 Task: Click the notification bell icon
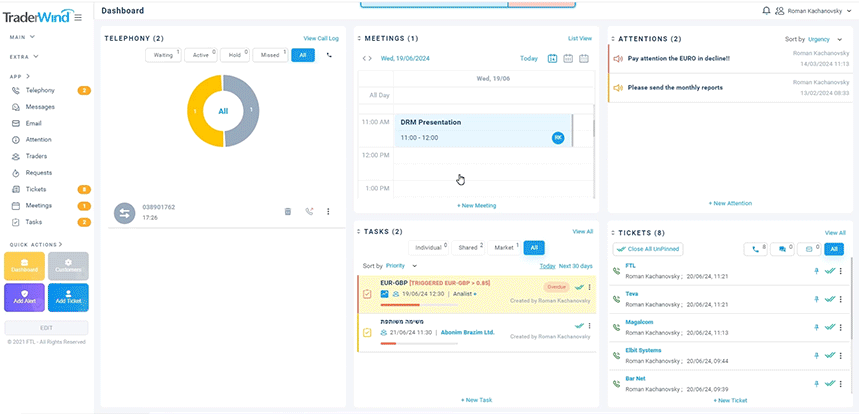click(x=766, y=11)
